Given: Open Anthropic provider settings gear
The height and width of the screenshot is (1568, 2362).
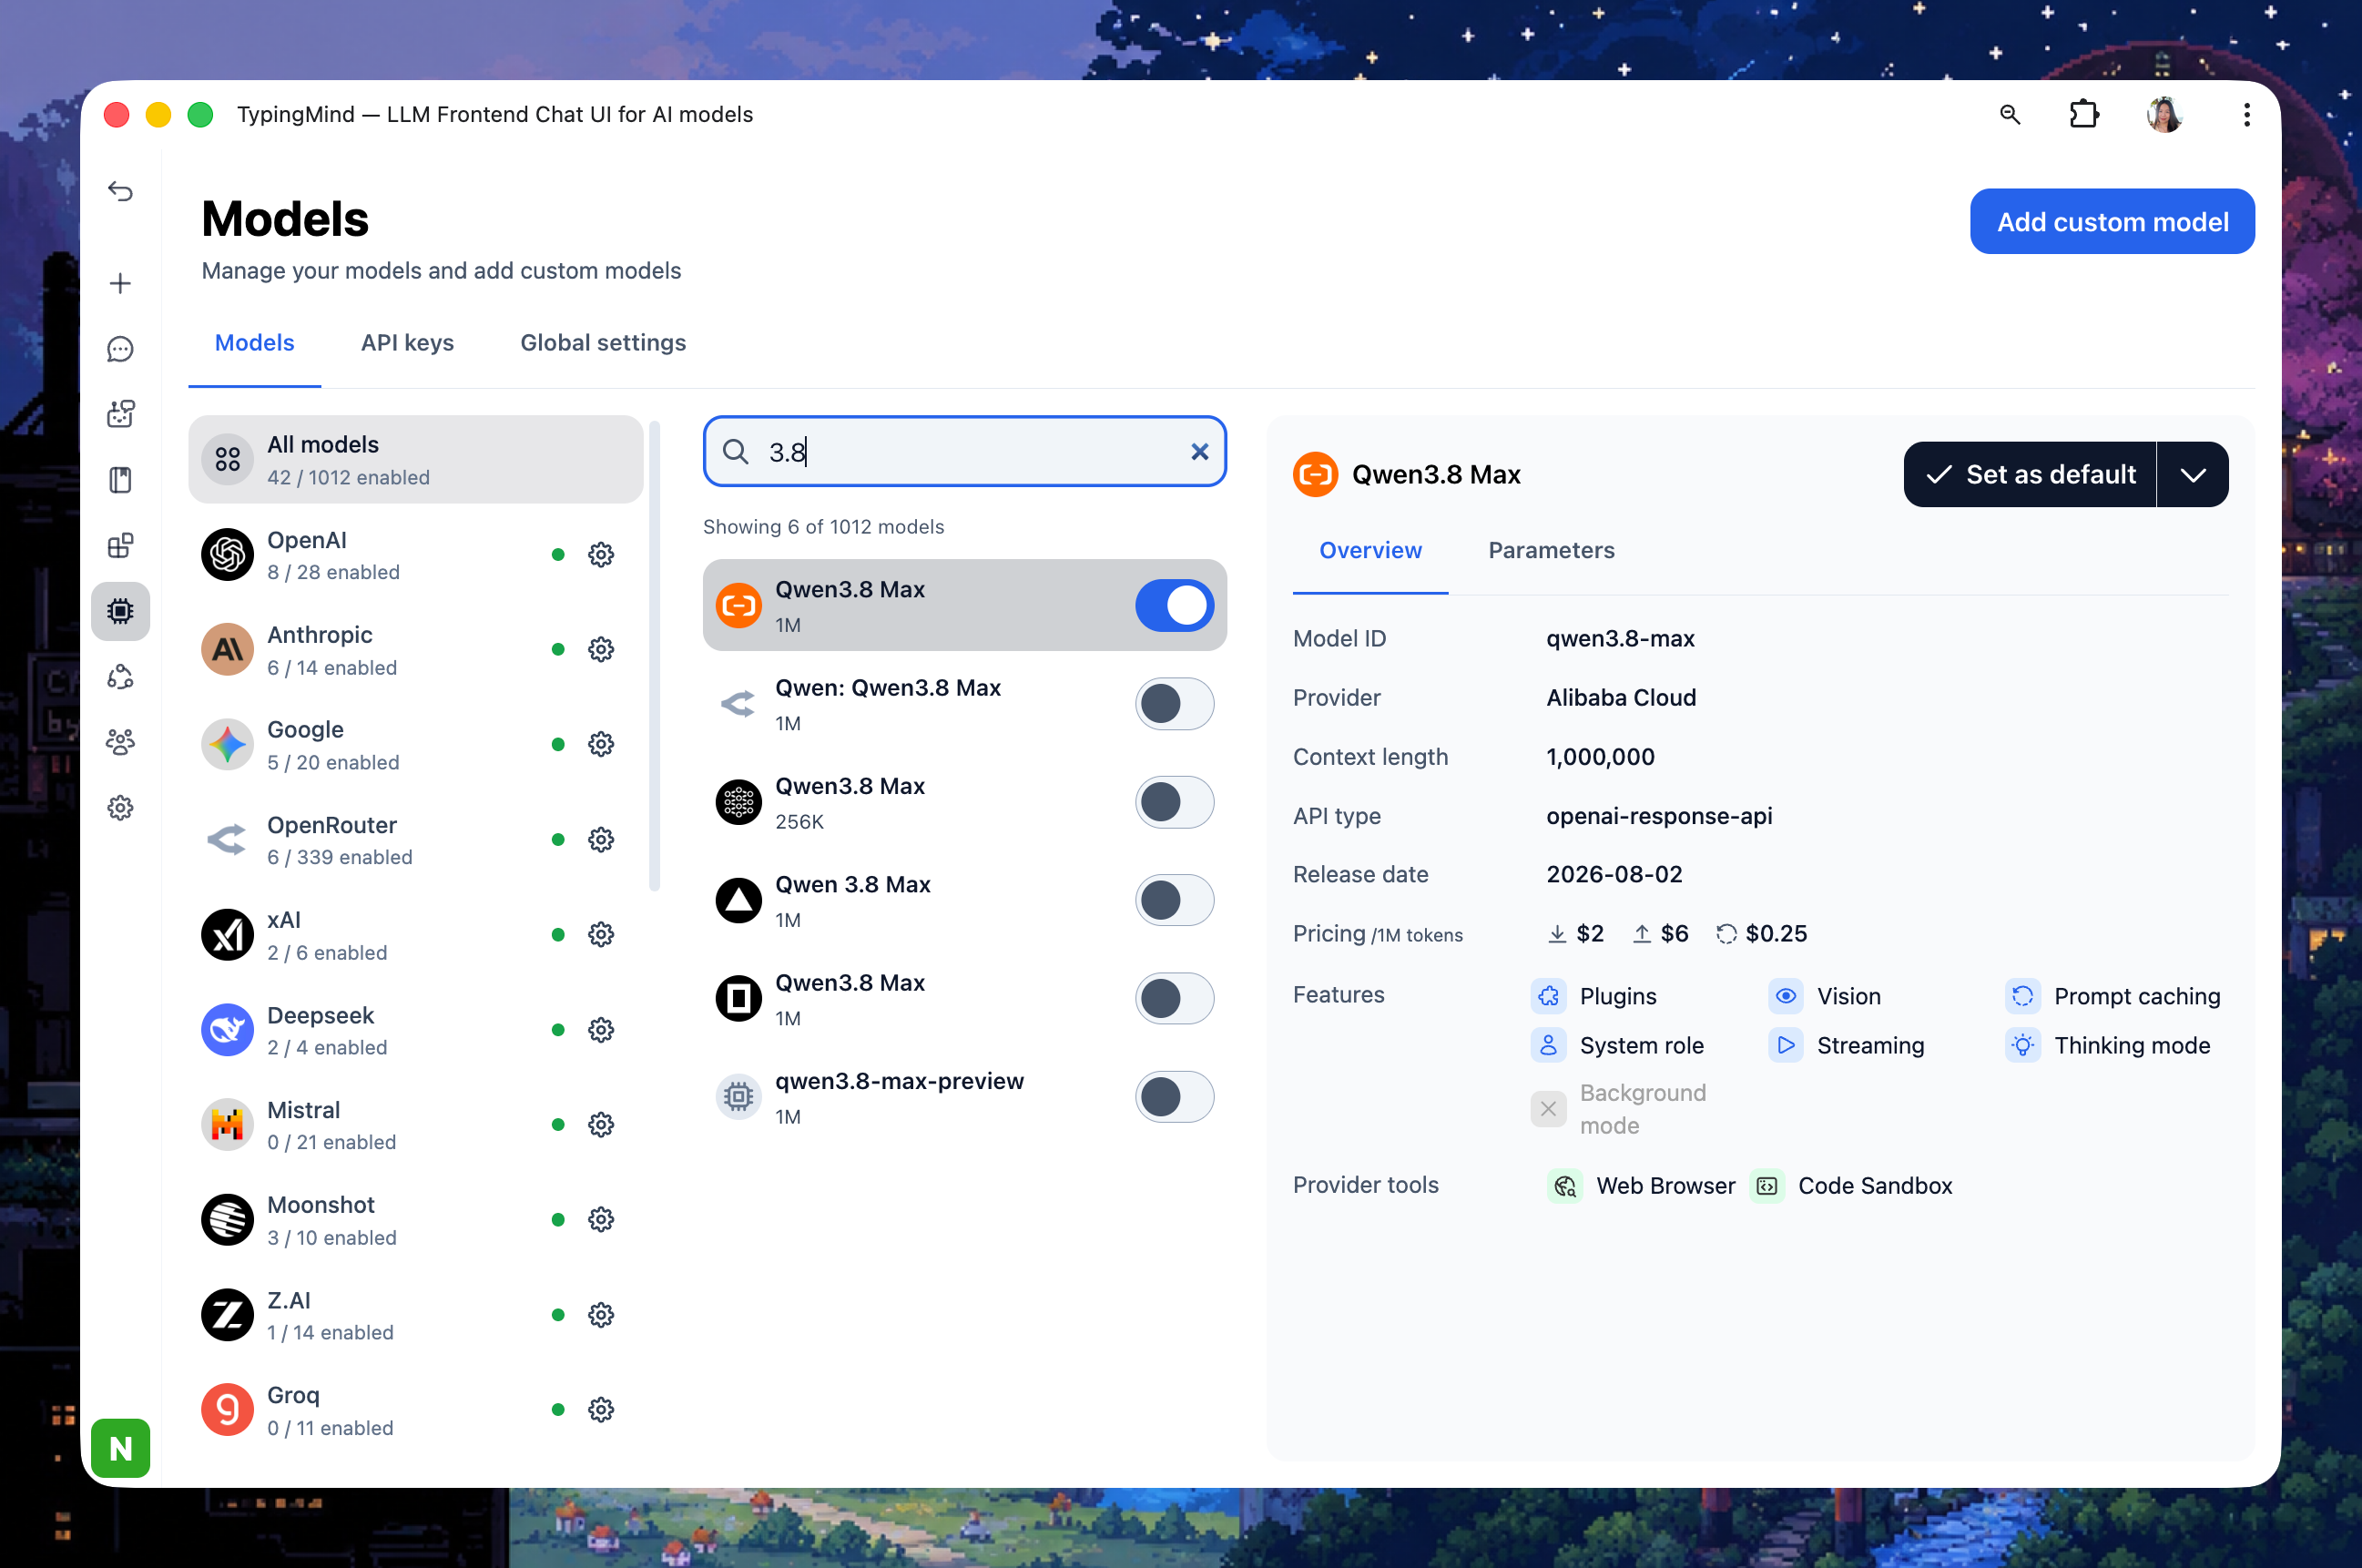Looking at the screenshot, I should point(601,650).
